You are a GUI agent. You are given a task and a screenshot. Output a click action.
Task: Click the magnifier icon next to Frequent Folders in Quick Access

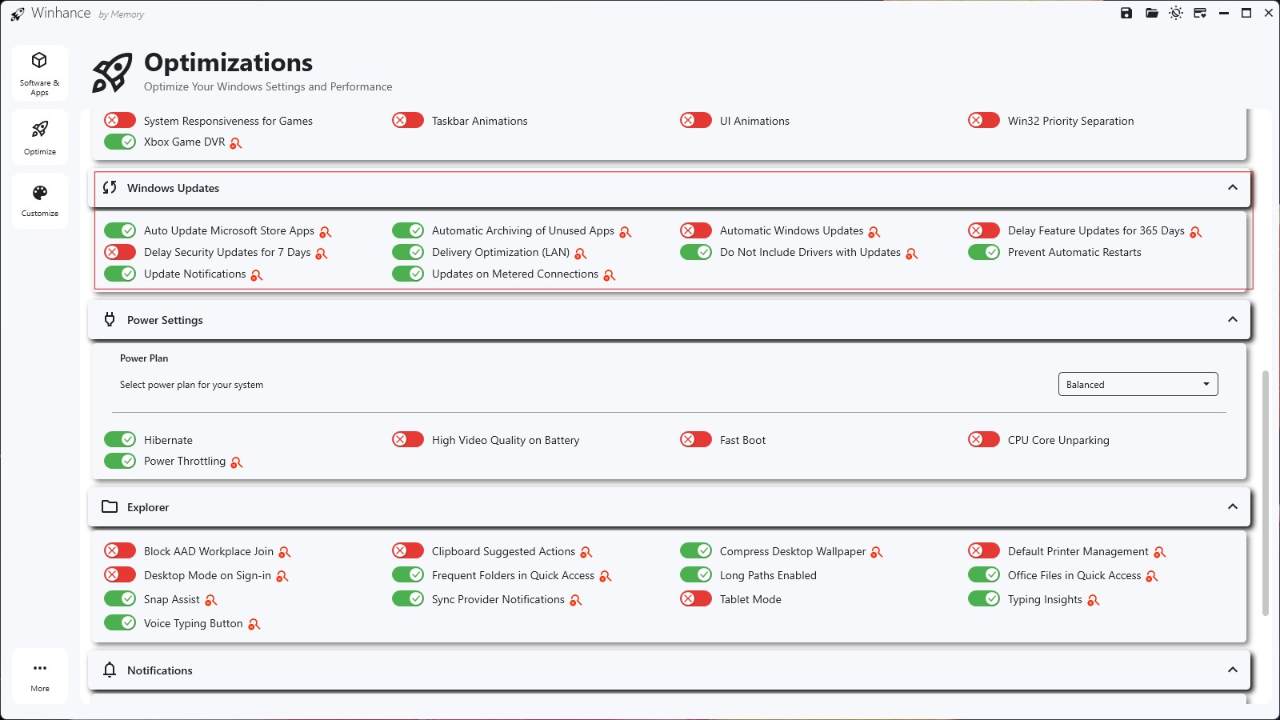click(x=605, y=576)
